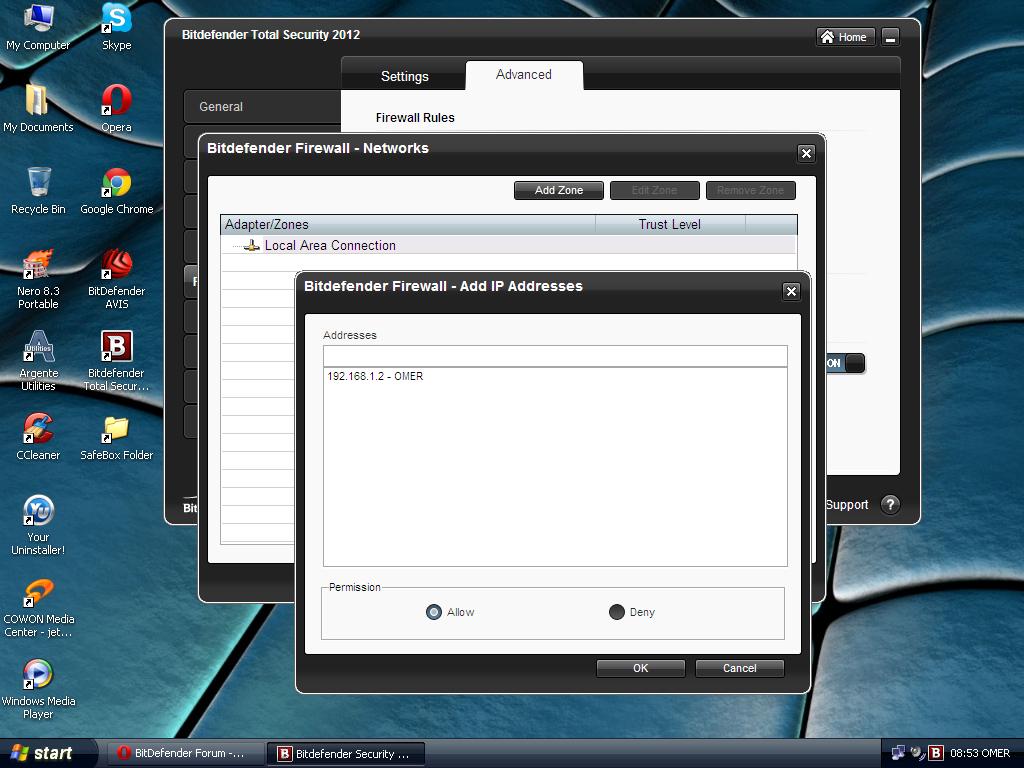Launch Google Chrome desktop shortcut
Image resolution: width=1024 pixels, height=768 pixels.
click(x=116, y=191)
